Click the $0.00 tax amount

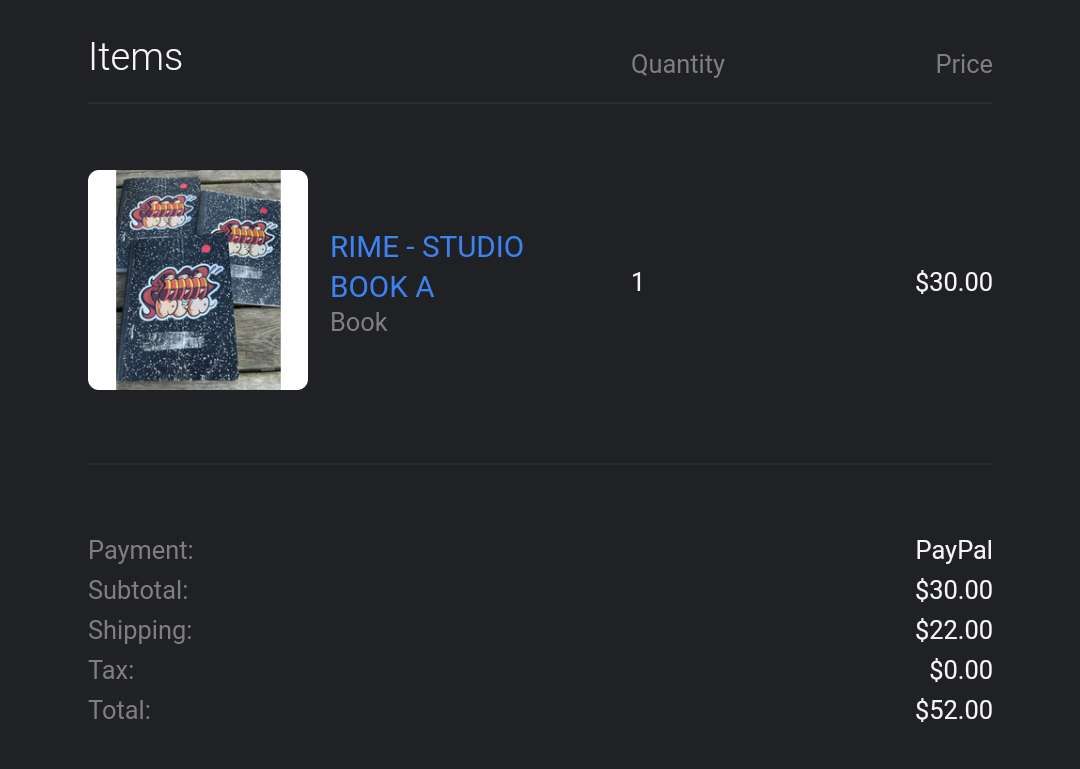click(960, 670)
